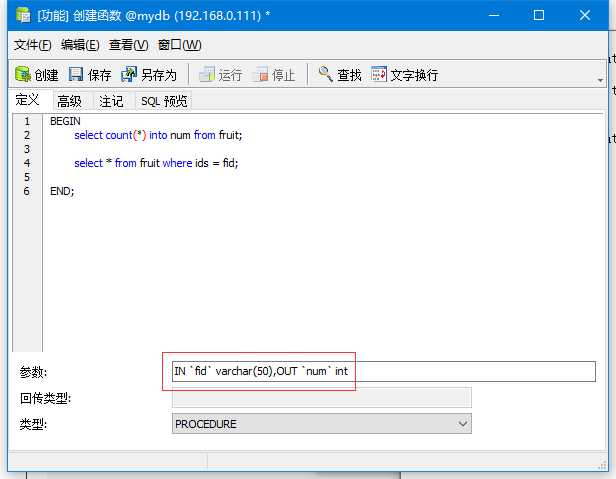
Task: Close the 创建函数 window
Action: click(584, 15)
